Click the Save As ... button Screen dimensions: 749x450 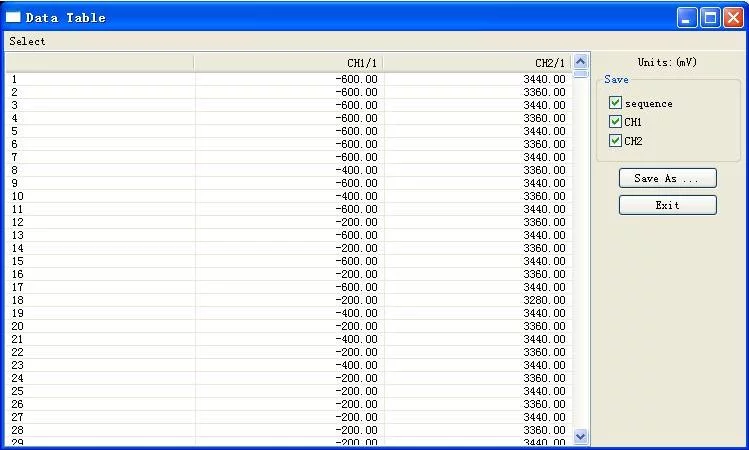coord(667,178)
